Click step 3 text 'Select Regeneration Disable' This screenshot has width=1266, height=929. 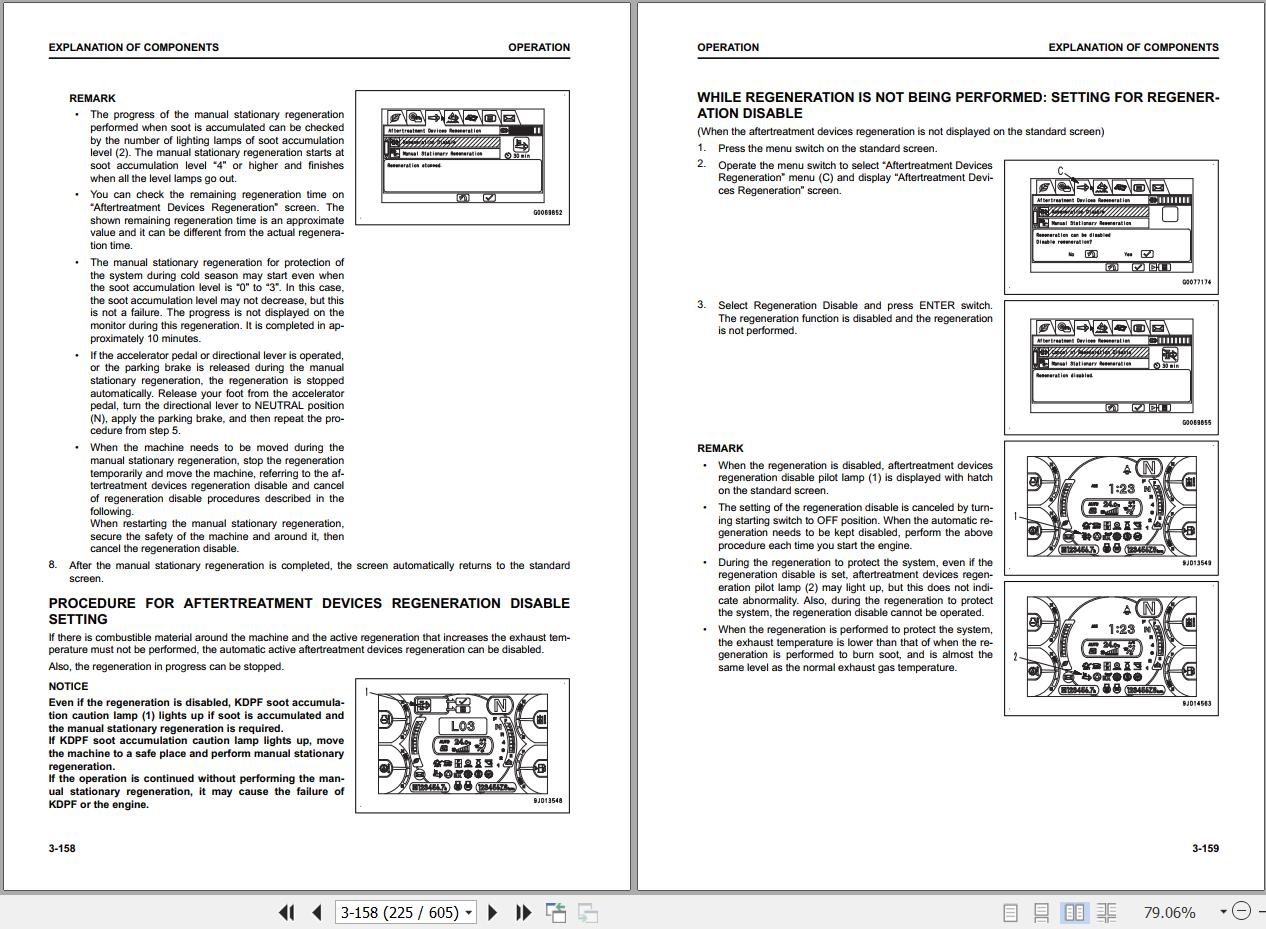(x=855, y=318)
